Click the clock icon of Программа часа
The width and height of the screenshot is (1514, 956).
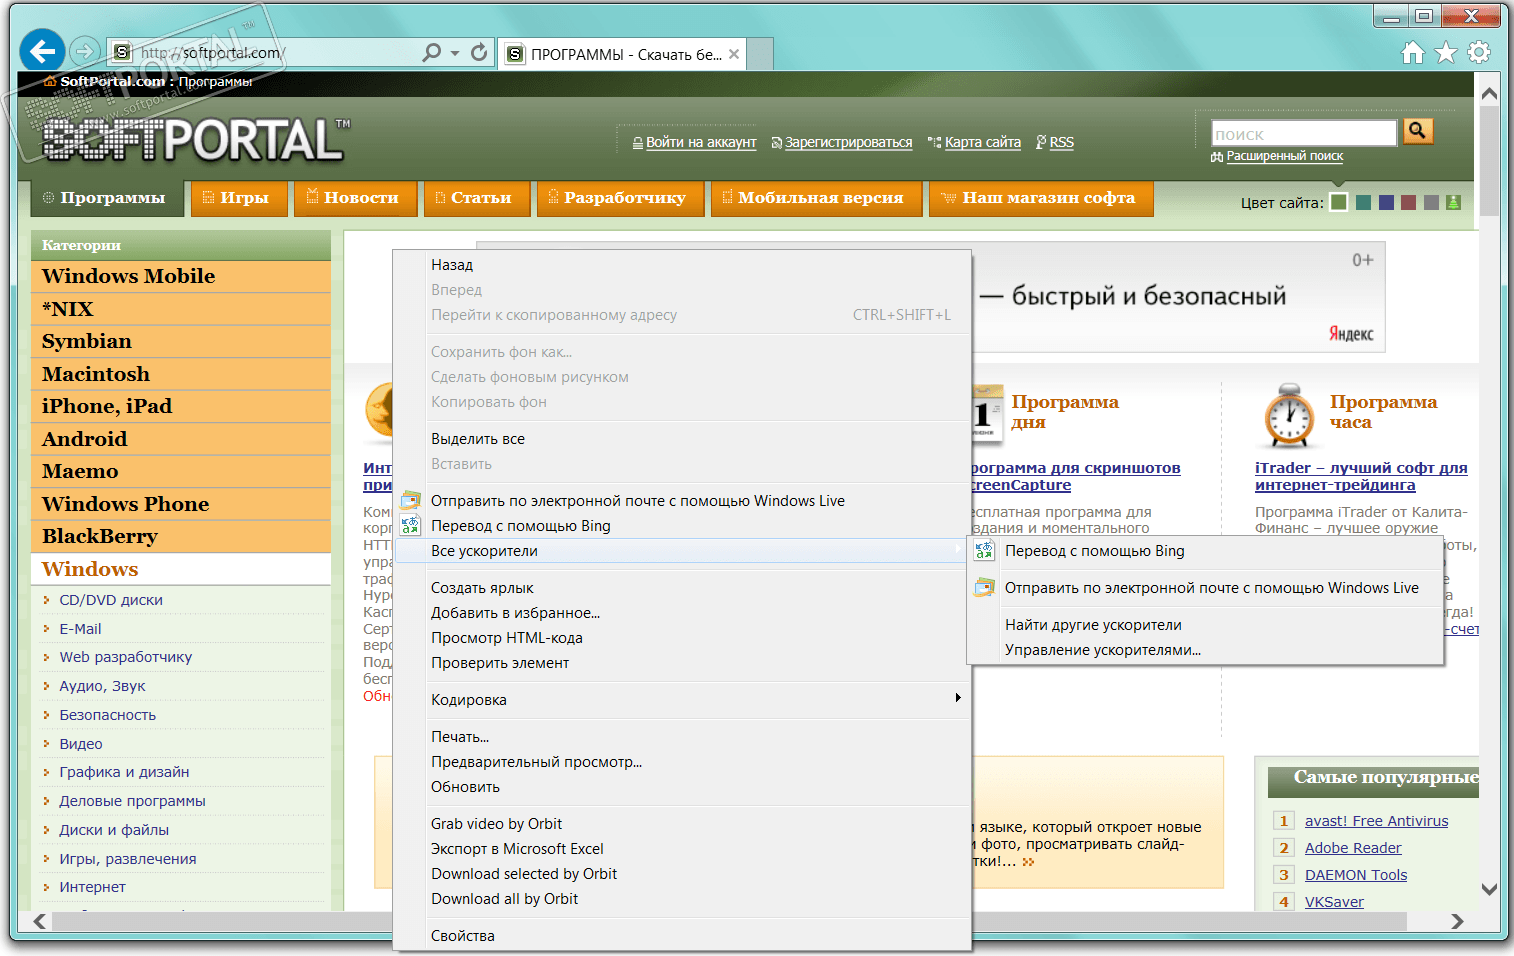[1289, 415]
